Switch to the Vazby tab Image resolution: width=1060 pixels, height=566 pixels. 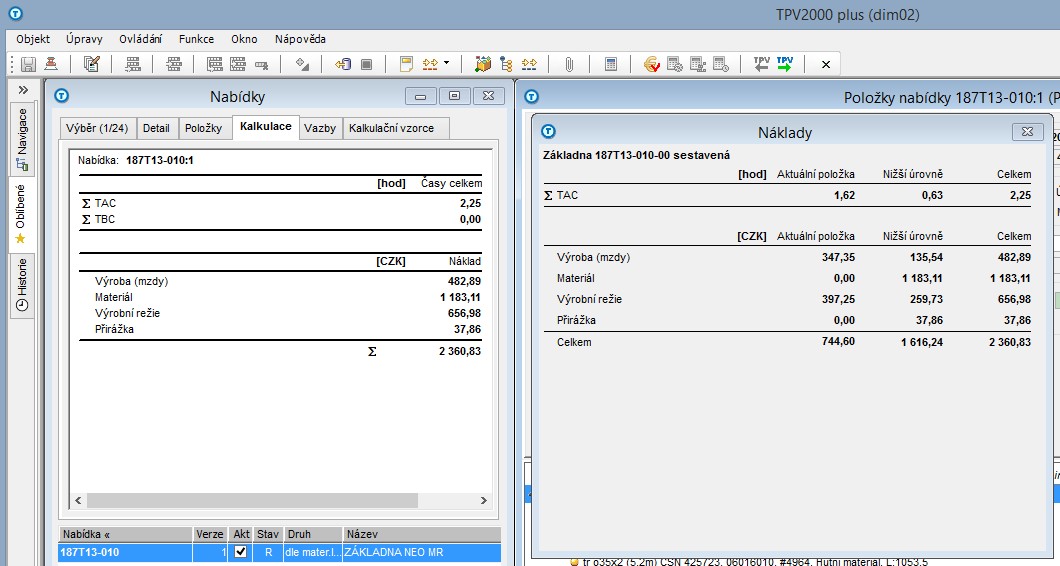tap(320, 128)
